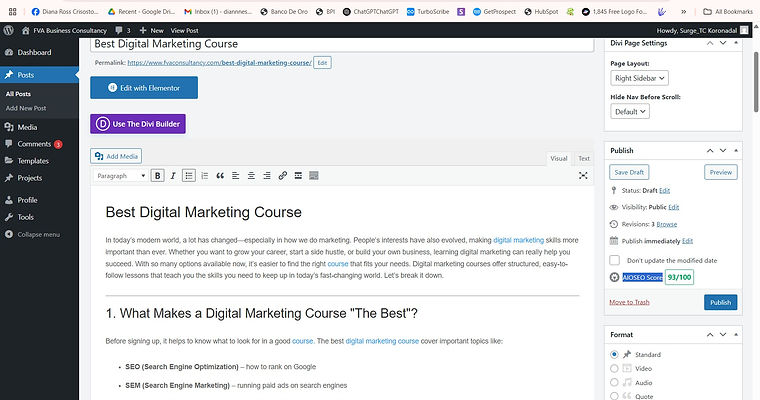Image resolution: width=760 pixels, height=400 pixels.
Task: Open Media in the admin sidebar
Action: point(27,127)
